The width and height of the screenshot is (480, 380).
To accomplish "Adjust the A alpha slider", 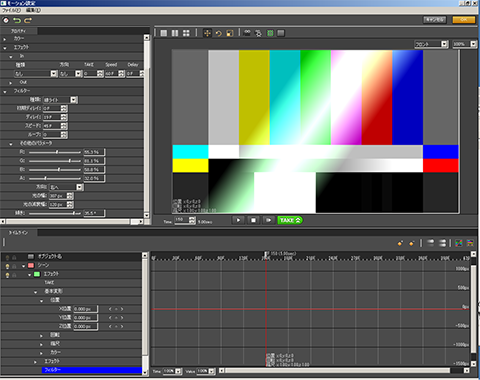I will click(55, 178).
